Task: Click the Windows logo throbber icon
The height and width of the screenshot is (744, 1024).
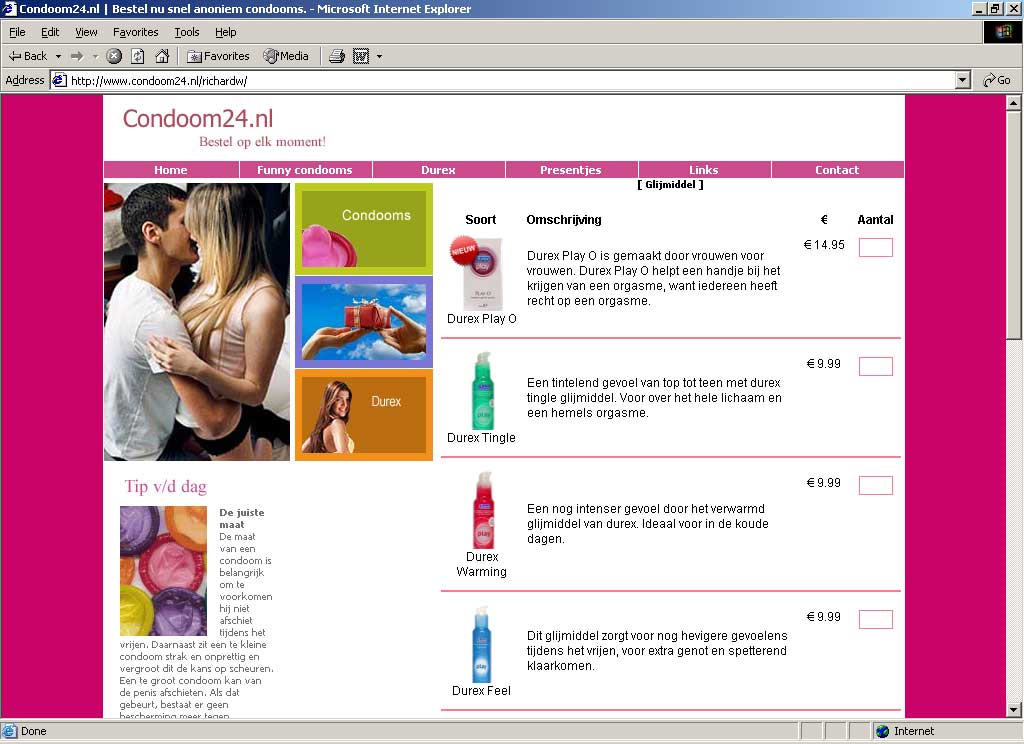Action: click(1002, 32)
